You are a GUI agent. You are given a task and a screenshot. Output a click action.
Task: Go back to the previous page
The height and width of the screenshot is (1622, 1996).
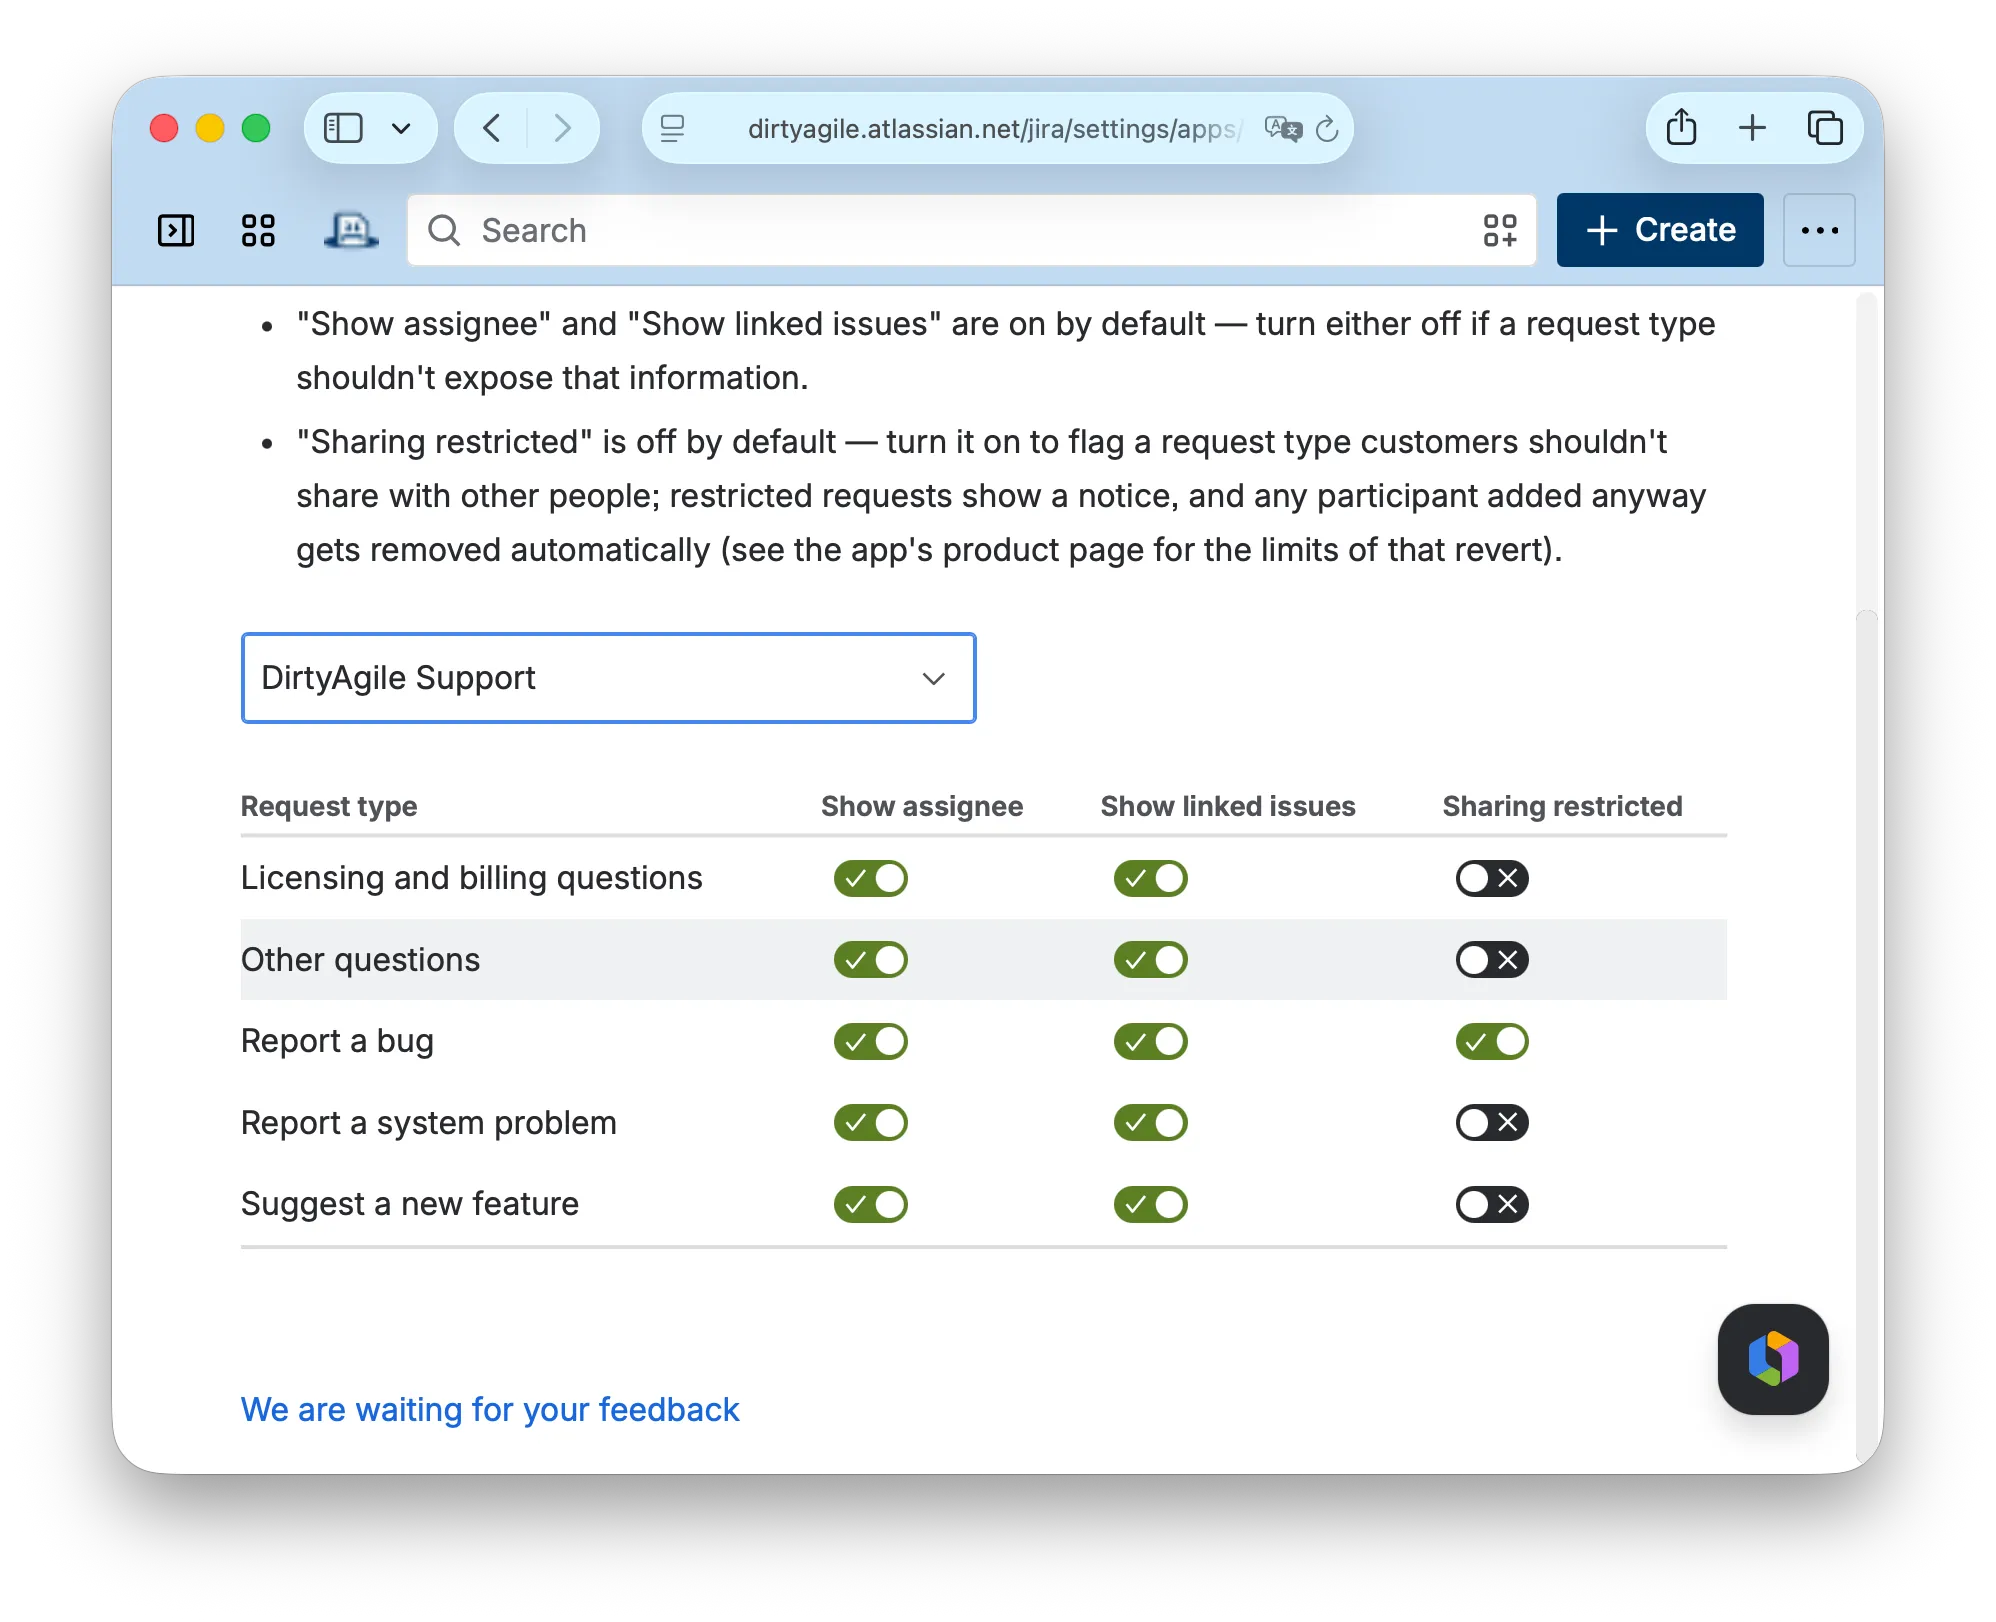492,128
